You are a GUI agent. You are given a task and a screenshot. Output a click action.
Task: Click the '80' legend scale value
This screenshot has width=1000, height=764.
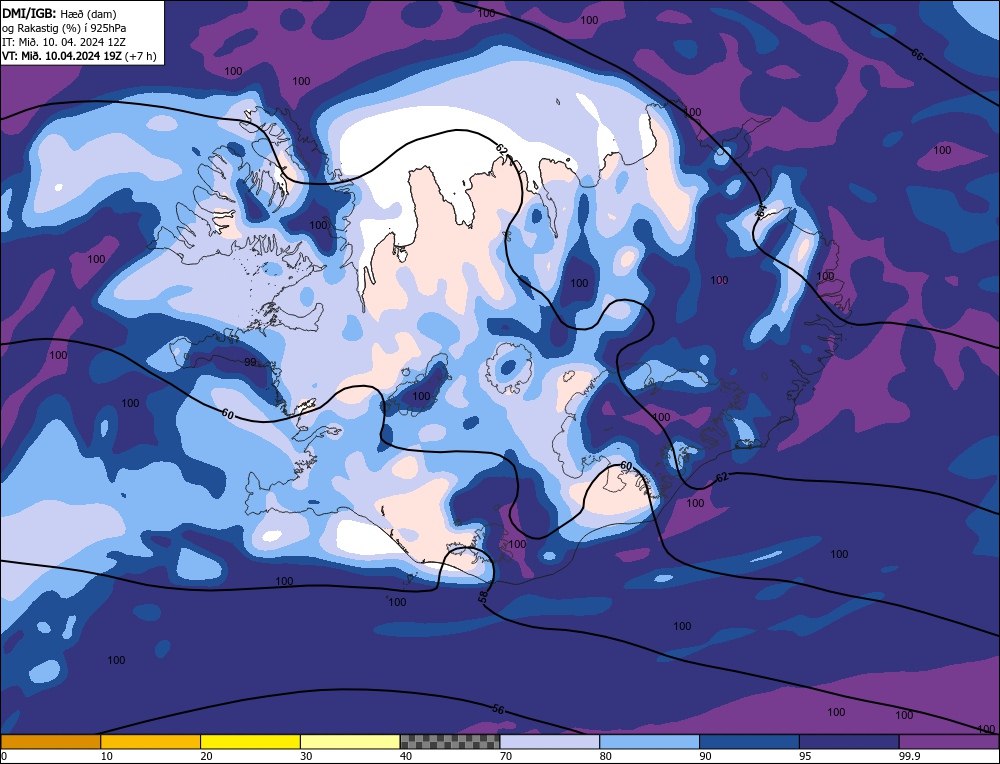point(605,756)
